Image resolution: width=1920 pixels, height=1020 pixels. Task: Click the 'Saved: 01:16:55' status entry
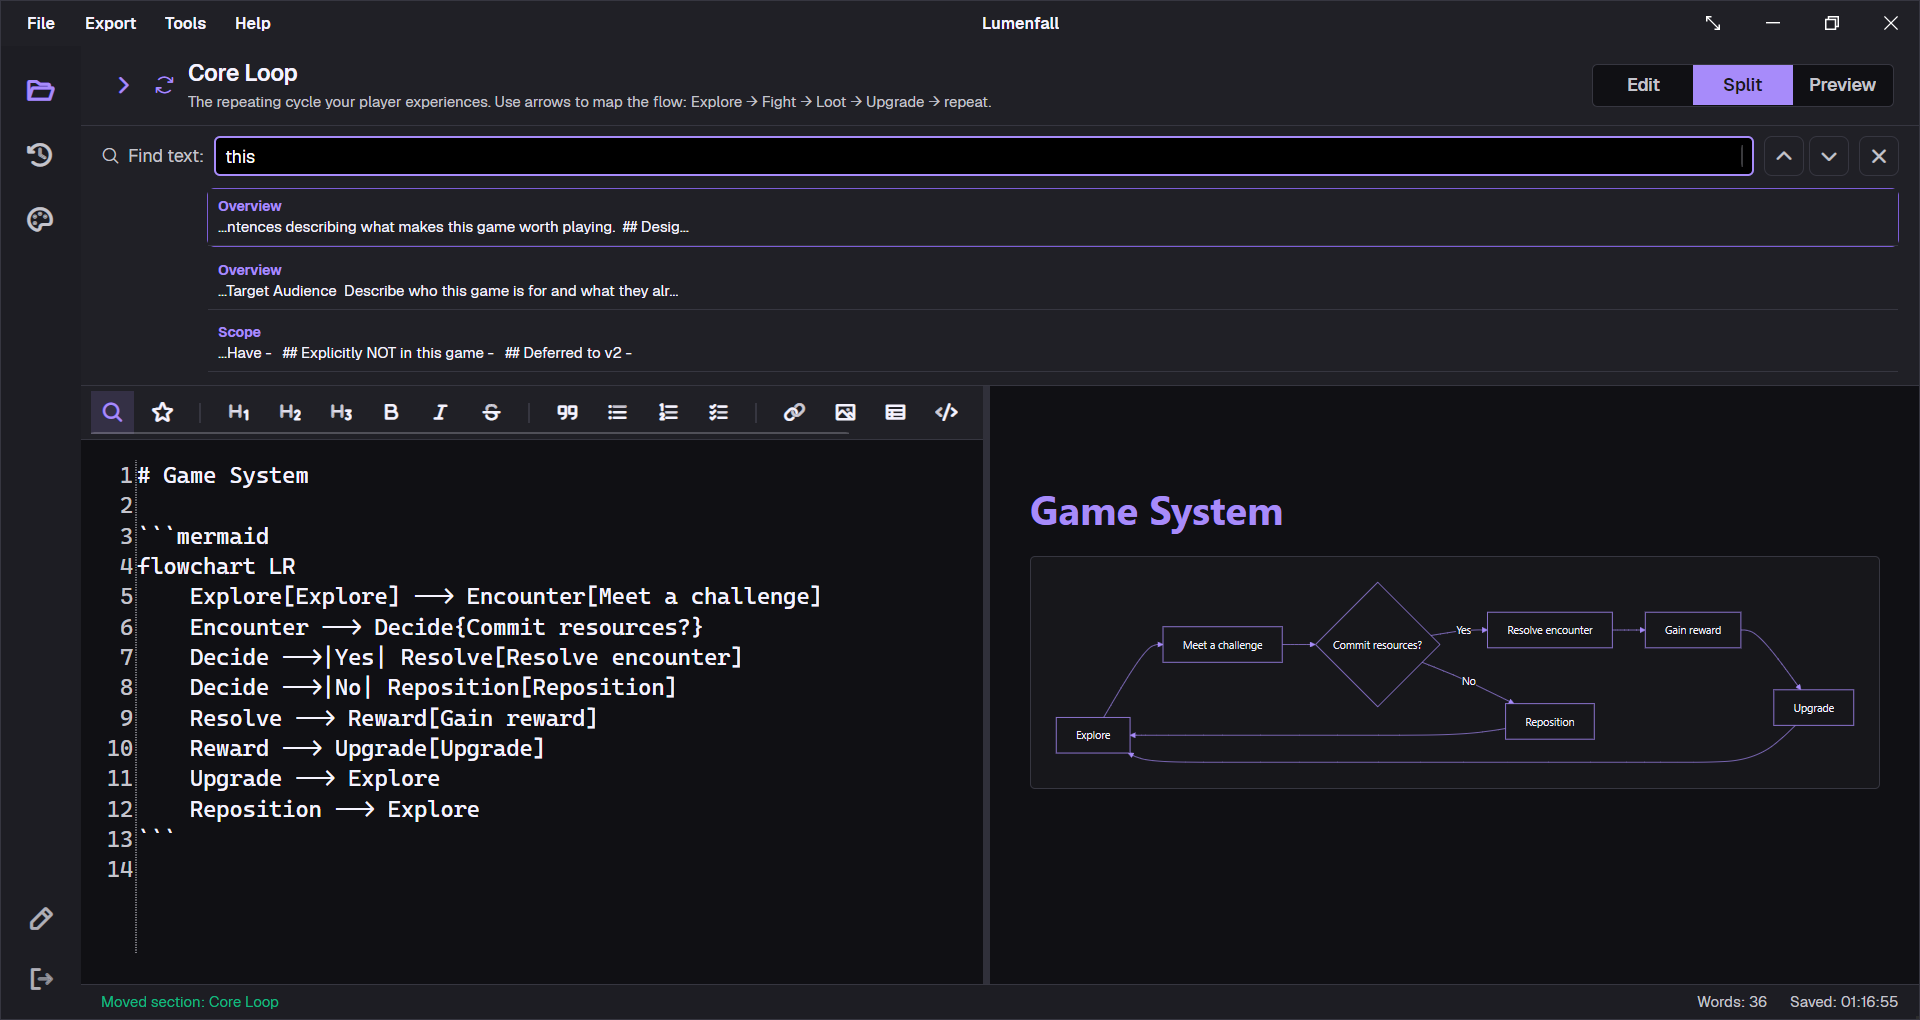point(1844,1002)
